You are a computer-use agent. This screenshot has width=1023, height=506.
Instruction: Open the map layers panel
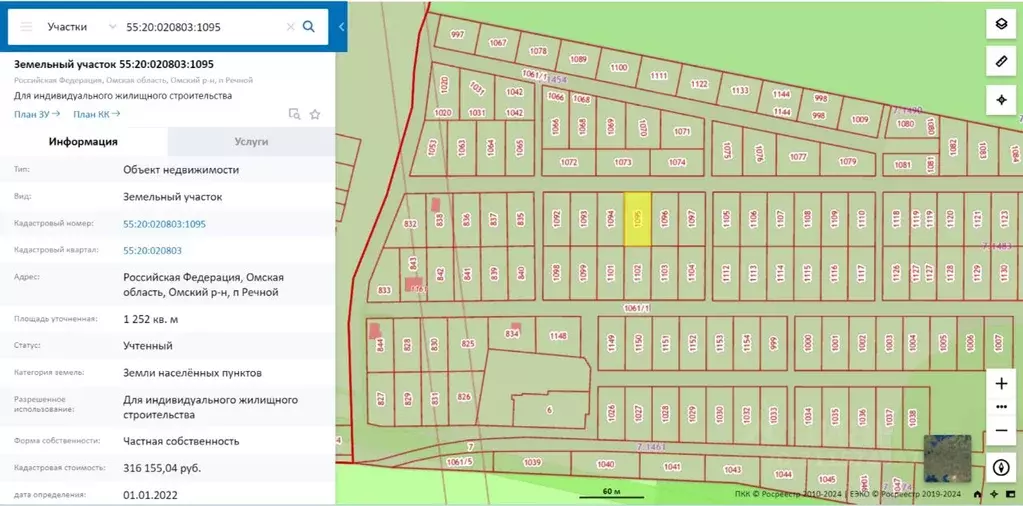[1000, 25]
